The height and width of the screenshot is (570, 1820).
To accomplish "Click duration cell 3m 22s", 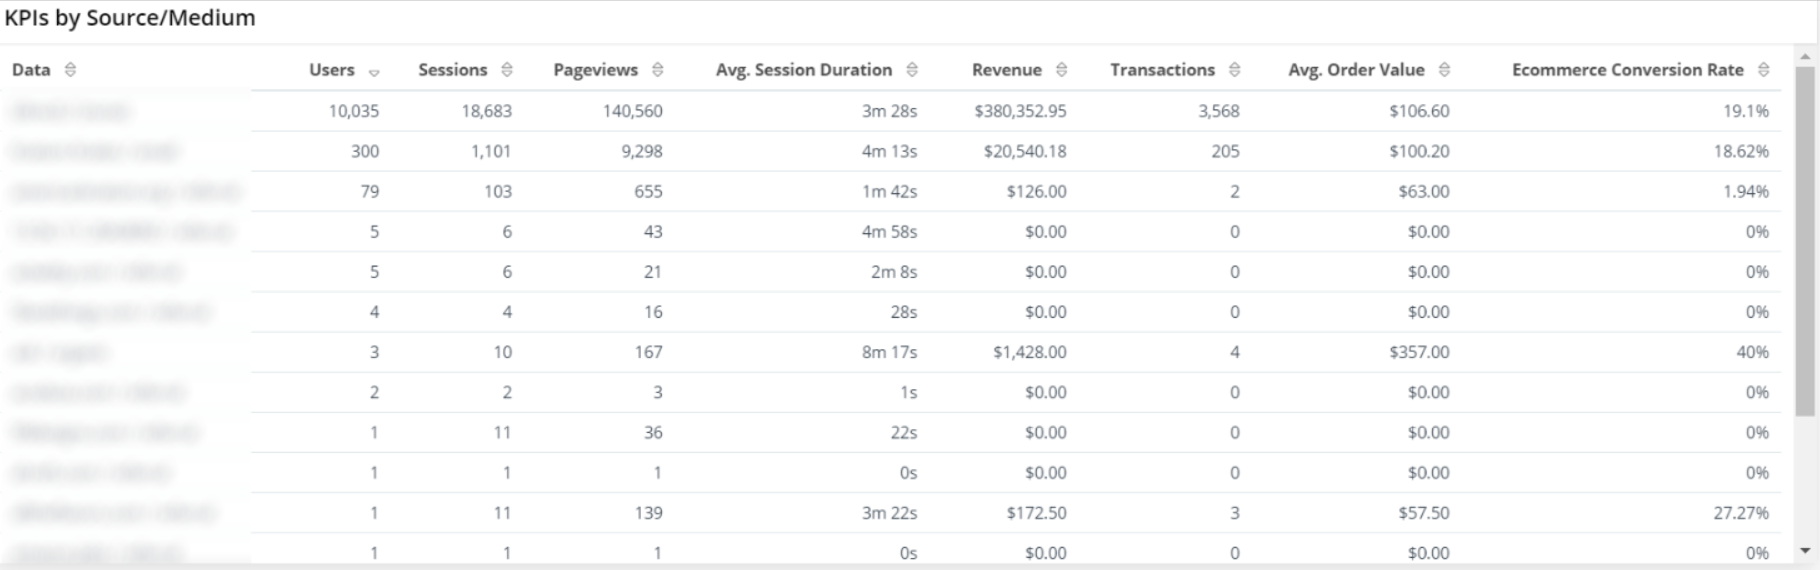I will 890,512.
